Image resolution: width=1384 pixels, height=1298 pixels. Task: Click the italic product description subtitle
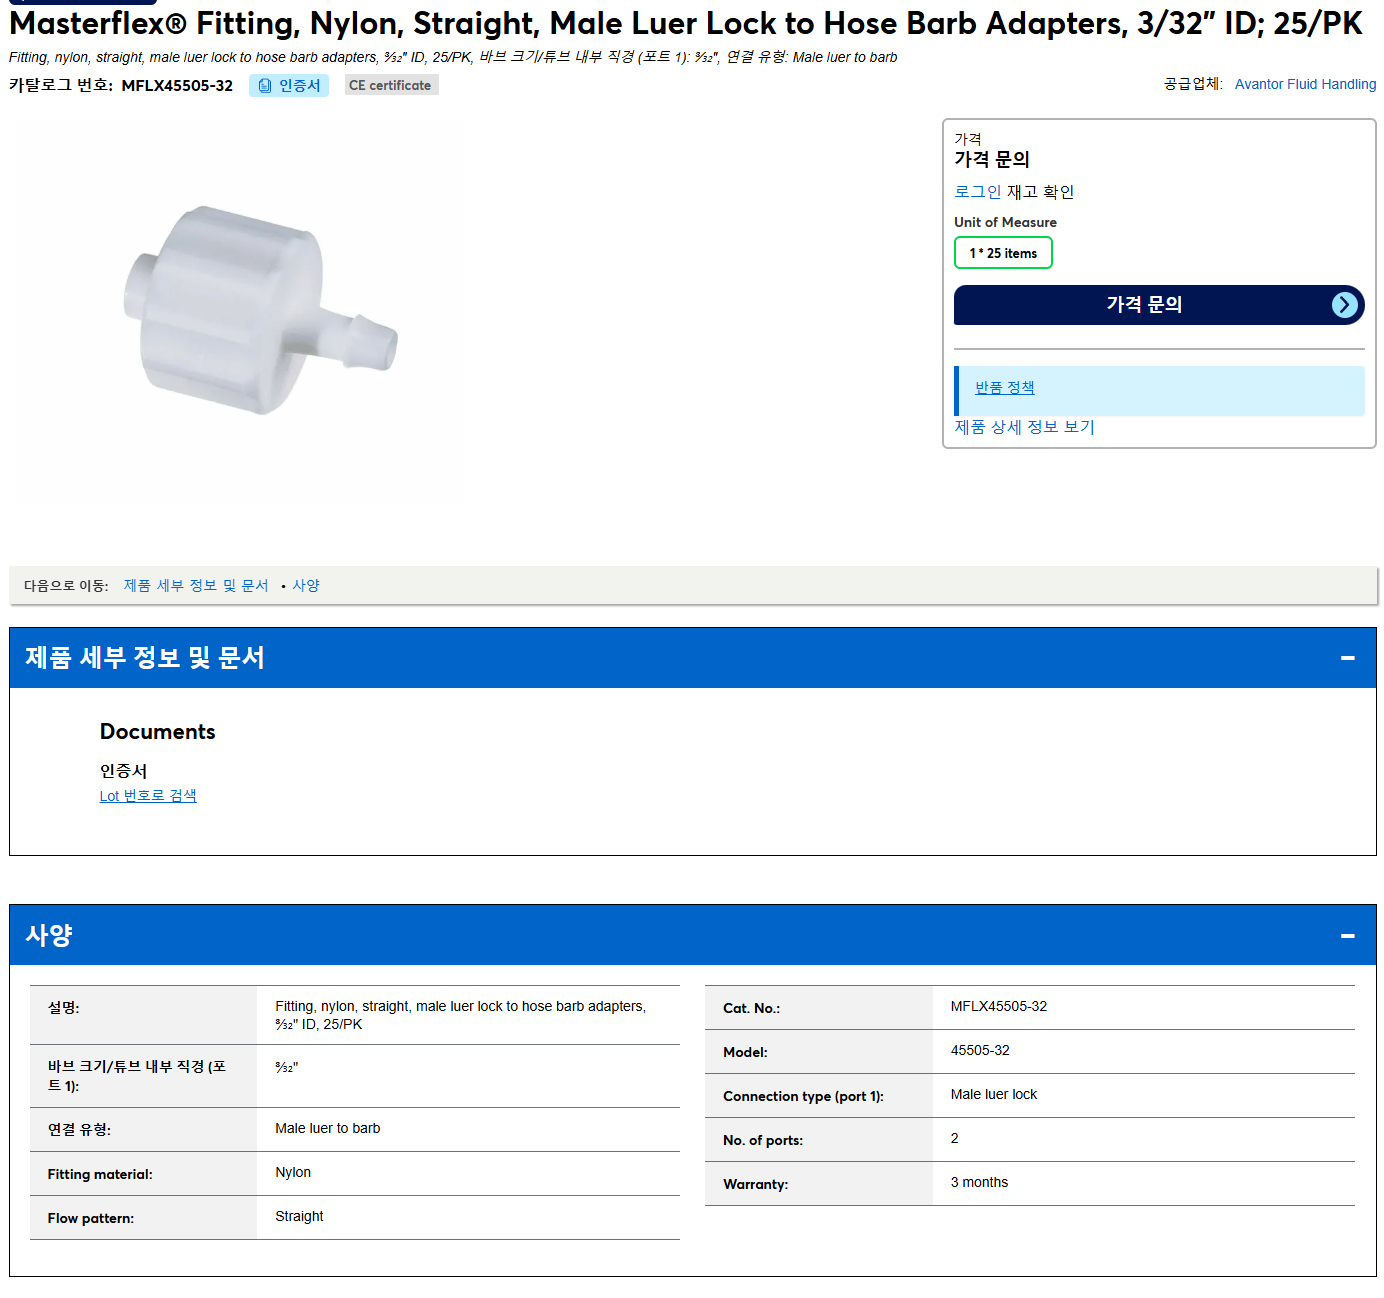point(453,57)
